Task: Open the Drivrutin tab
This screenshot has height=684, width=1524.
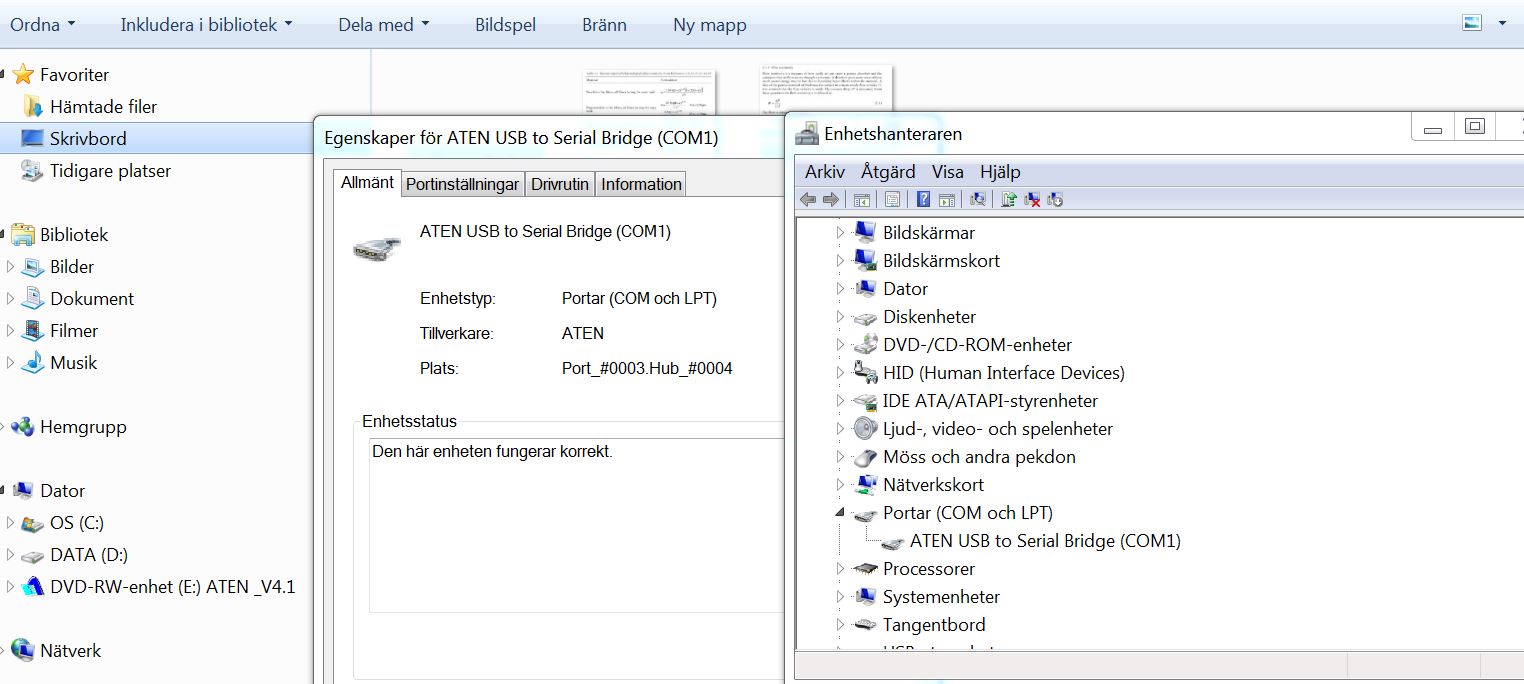Action: (x=559, y=183)
